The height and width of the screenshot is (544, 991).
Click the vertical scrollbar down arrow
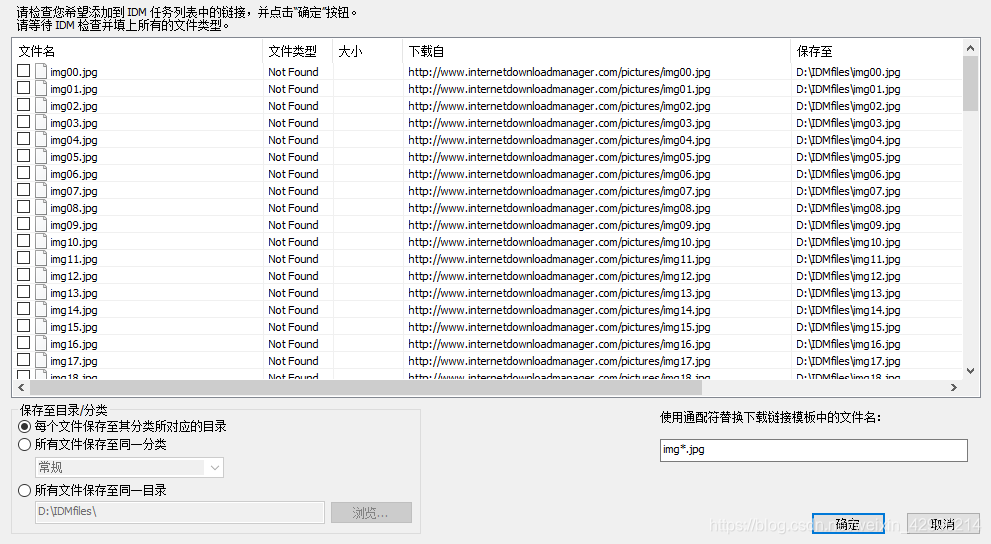970,371
